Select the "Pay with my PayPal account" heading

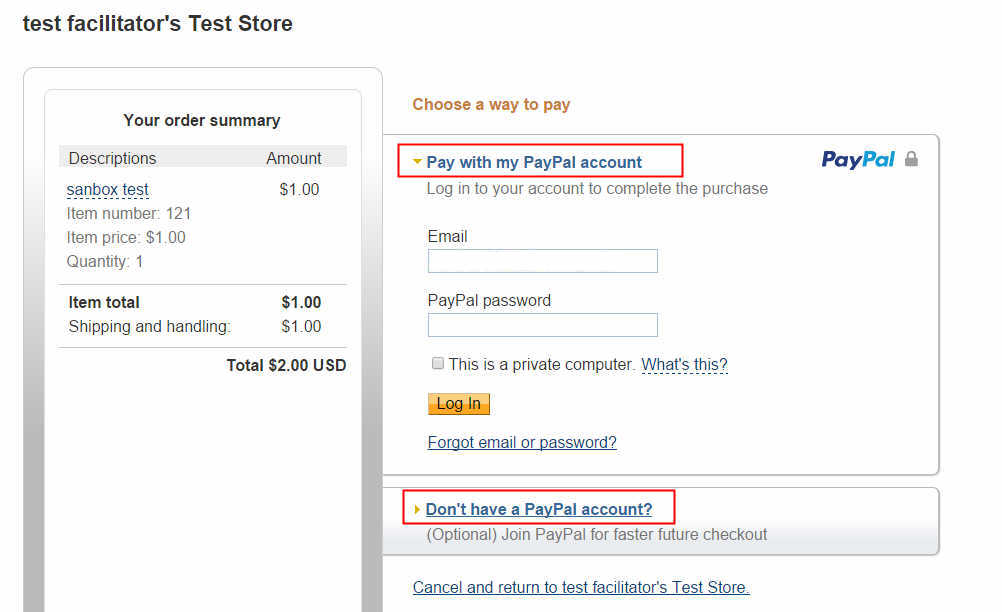pos(534,162)
